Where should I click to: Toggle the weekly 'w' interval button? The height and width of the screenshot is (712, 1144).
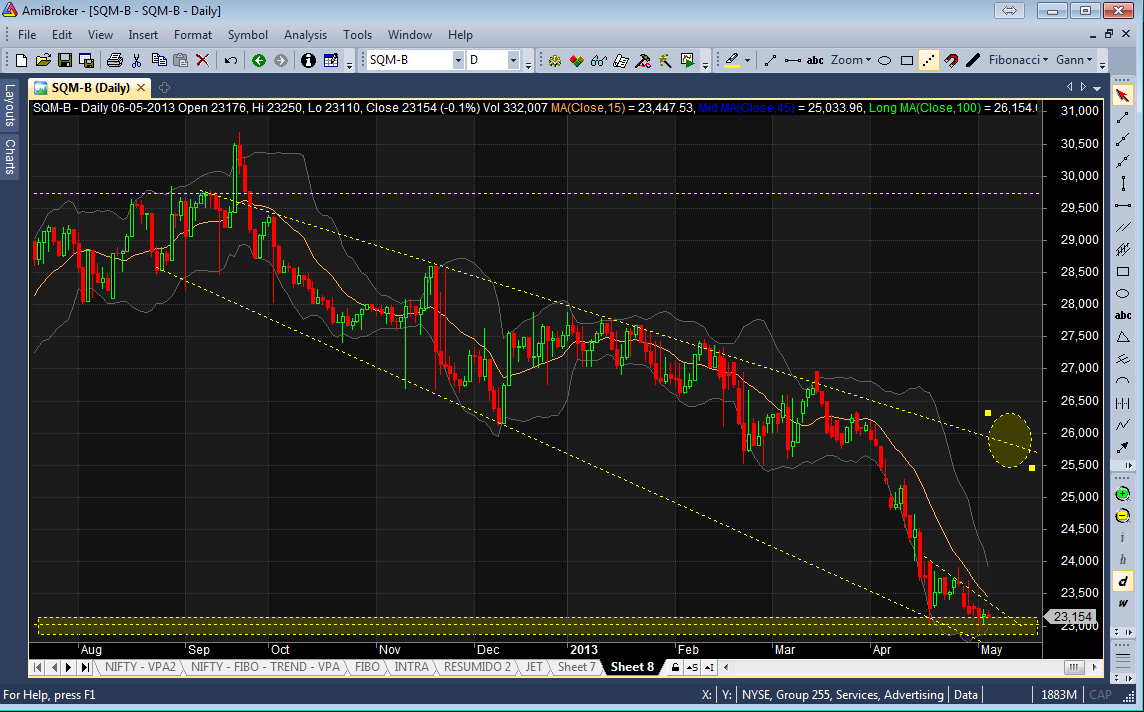coord(1123,603)
